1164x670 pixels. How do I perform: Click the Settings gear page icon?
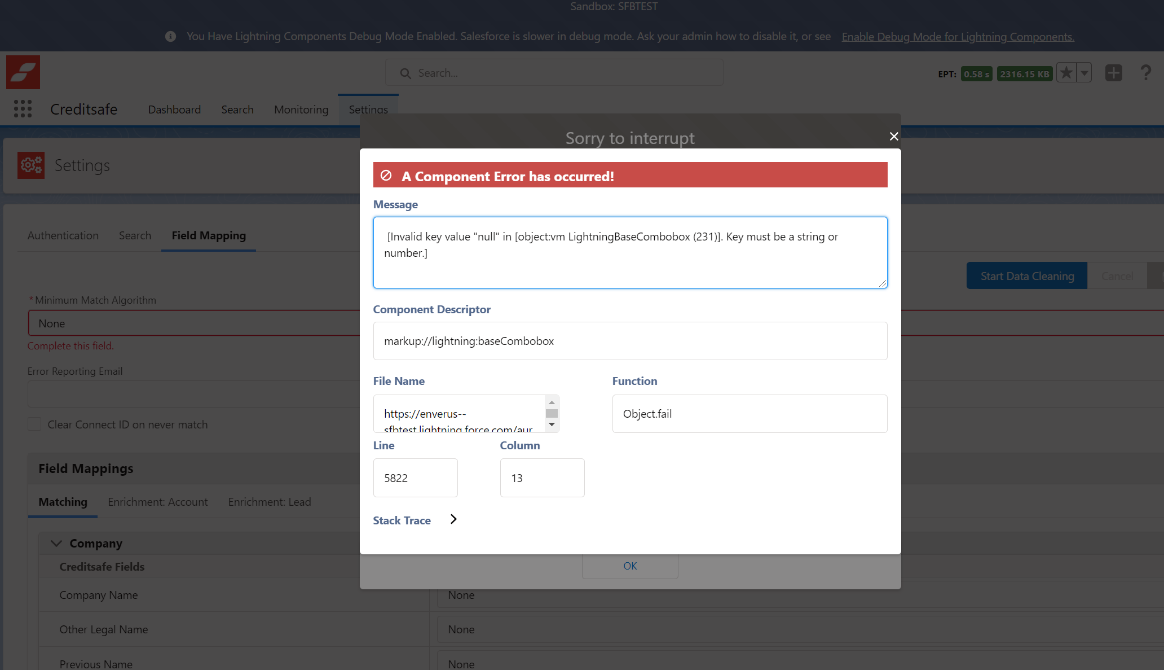[30, 165]
